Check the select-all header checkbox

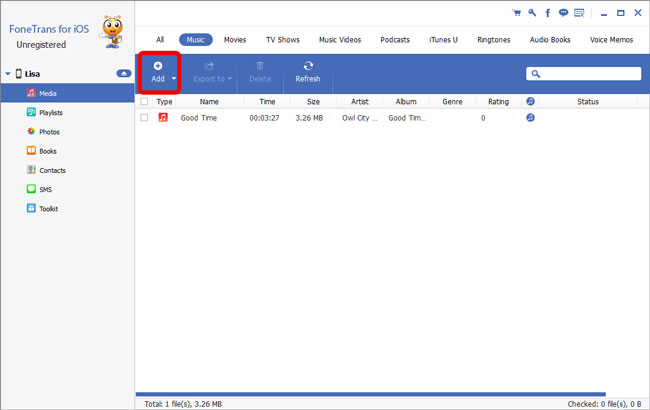144,101
